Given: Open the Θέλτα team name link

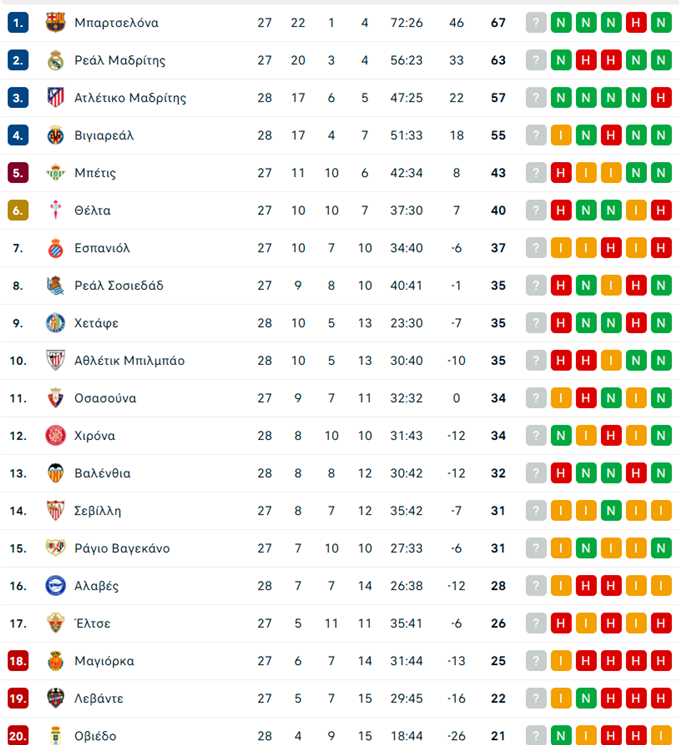Looking at the screenshot, I should pyautogui.click(x=92, y=211).
